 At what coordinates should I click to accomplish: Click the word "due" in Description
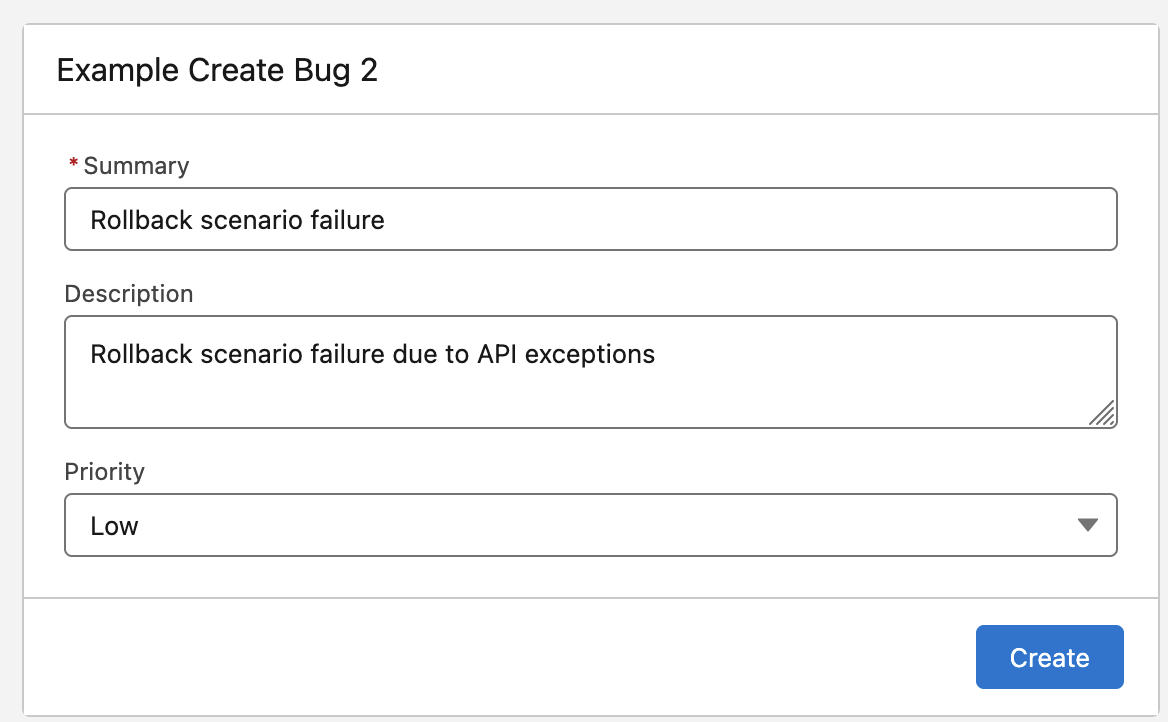pyautogui.click(x=395, y=354)
